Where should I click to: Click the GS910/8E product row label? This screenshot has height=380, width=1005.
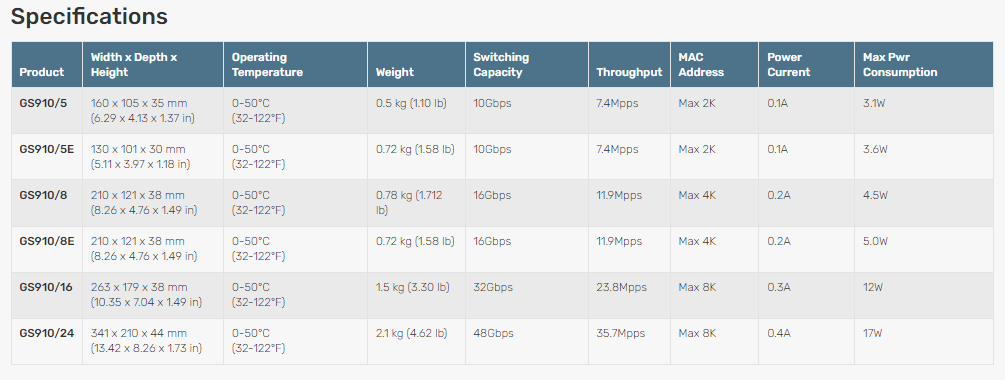(x=47, y=242)
